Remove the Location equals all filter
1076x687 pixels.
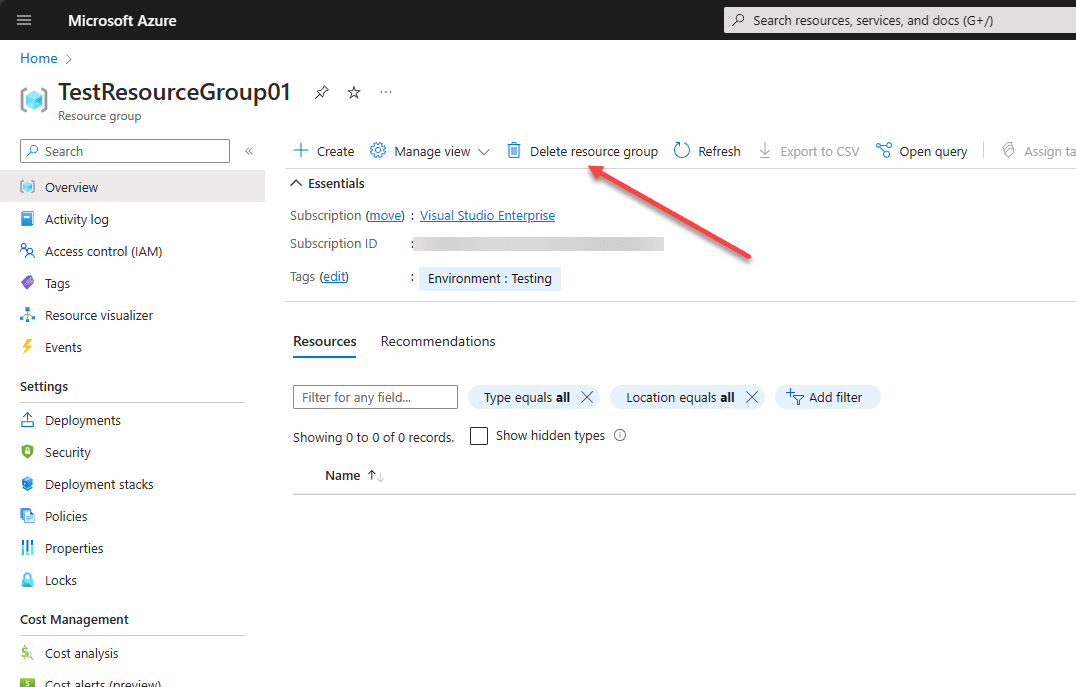tap(751, 397)
